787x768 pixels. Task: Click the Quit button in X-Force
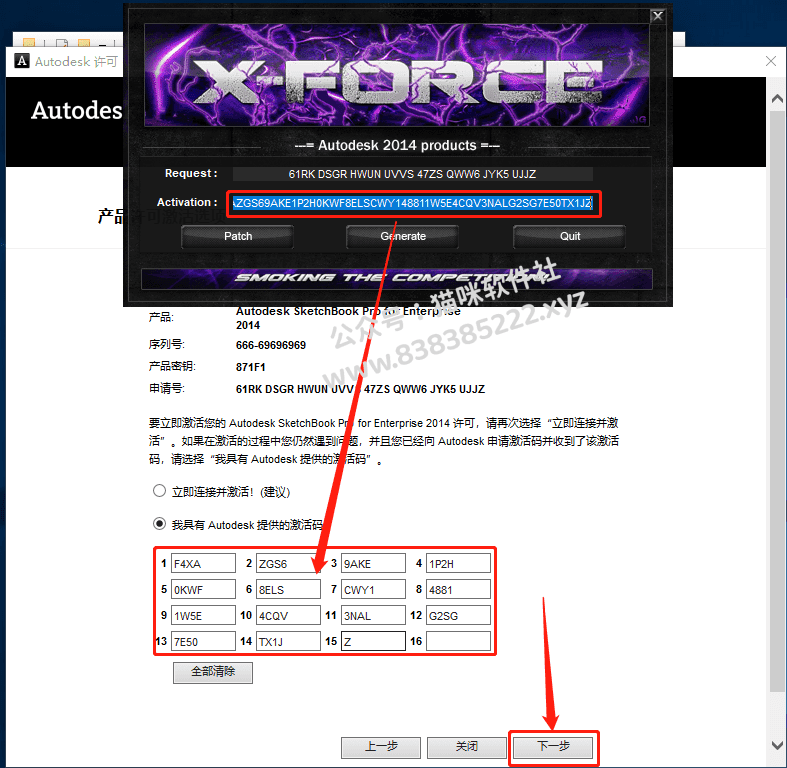(x=570, y=236)
